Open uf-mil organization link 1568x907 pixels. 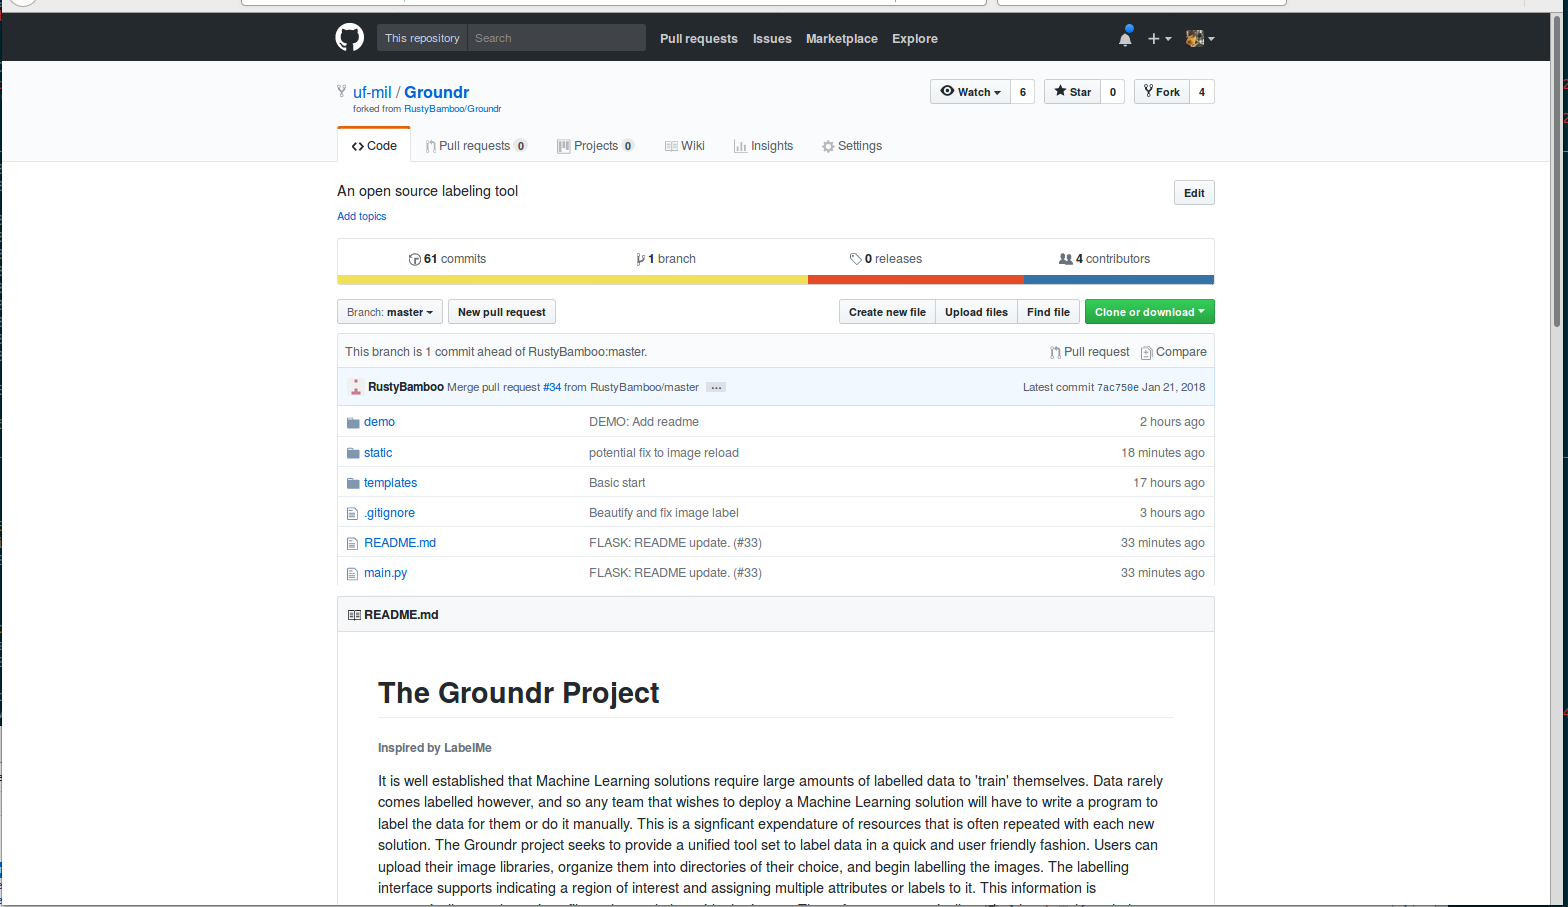372,92
